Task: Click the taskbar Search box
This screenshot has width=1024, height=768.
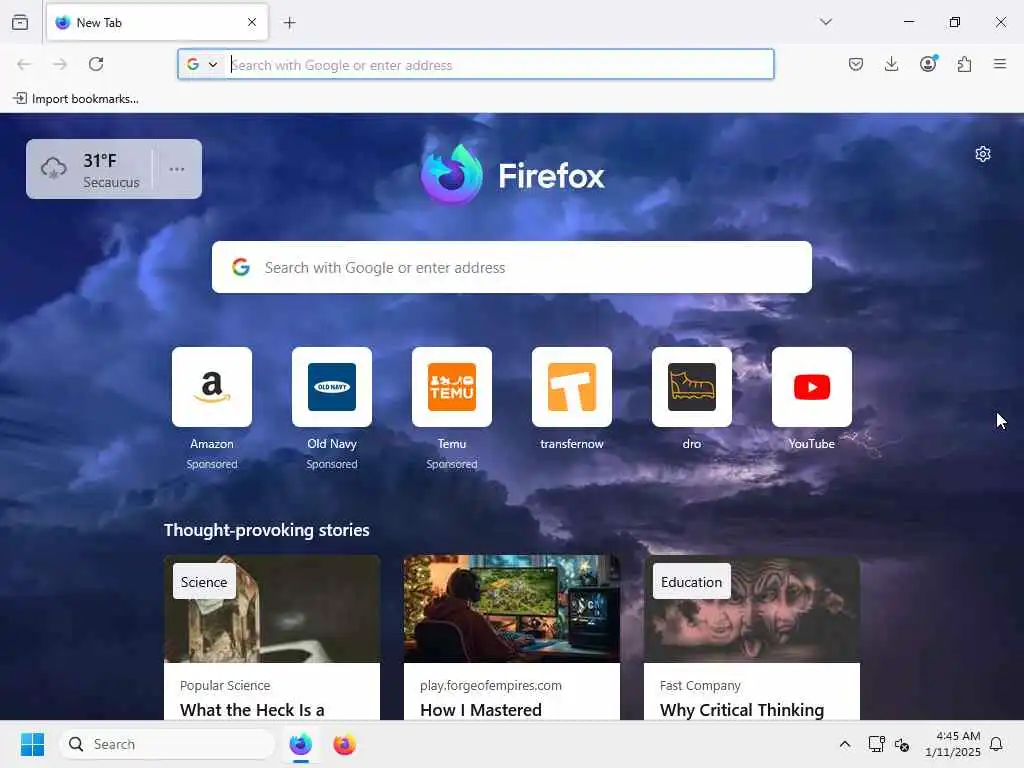Action: [x=167, y=744]
